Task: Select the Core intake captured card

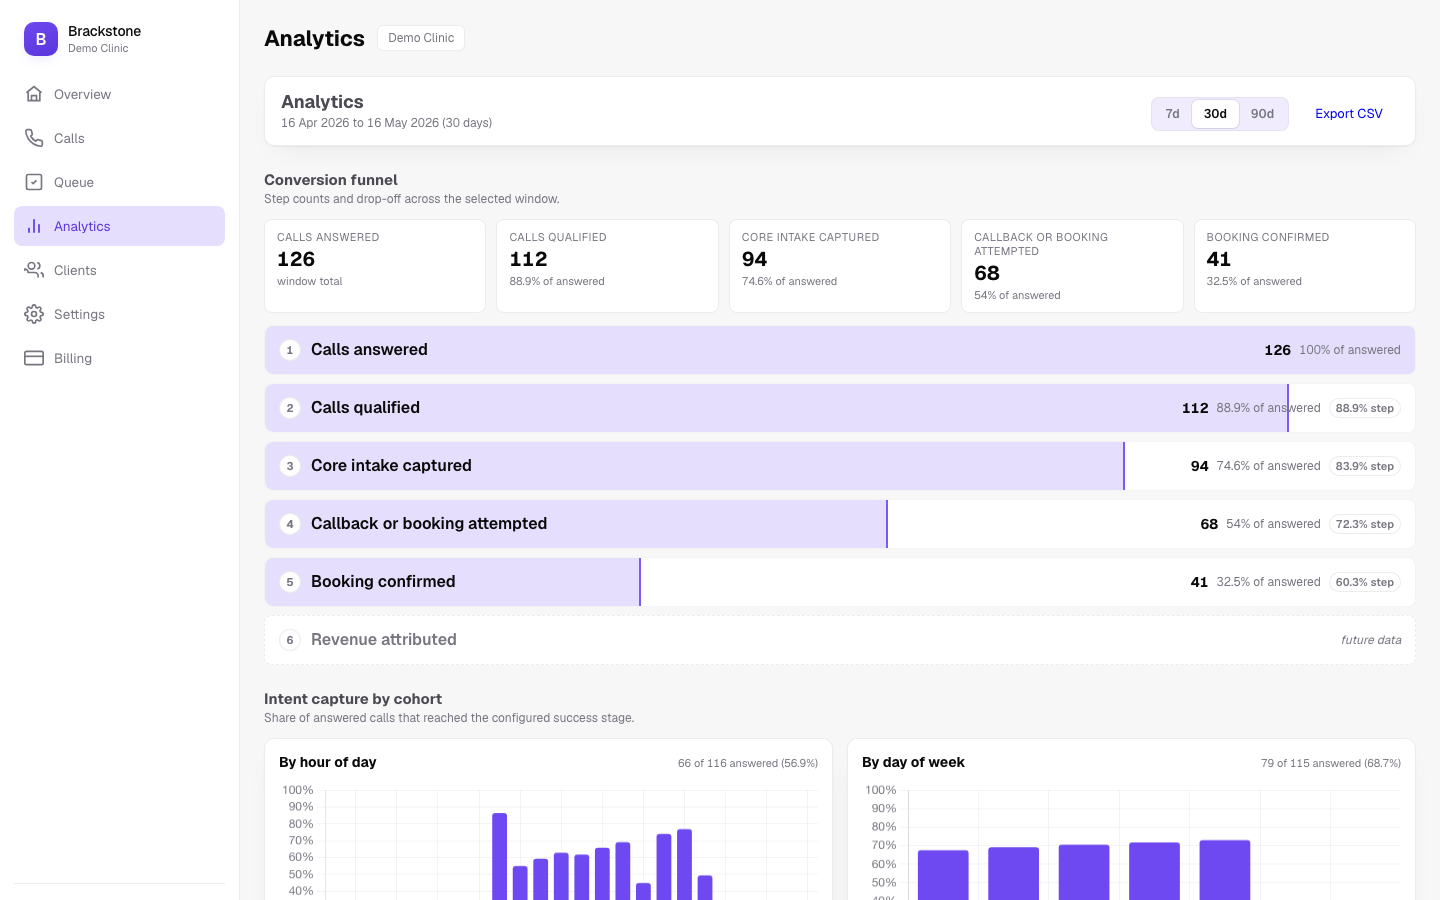Action: click(840, 266)
